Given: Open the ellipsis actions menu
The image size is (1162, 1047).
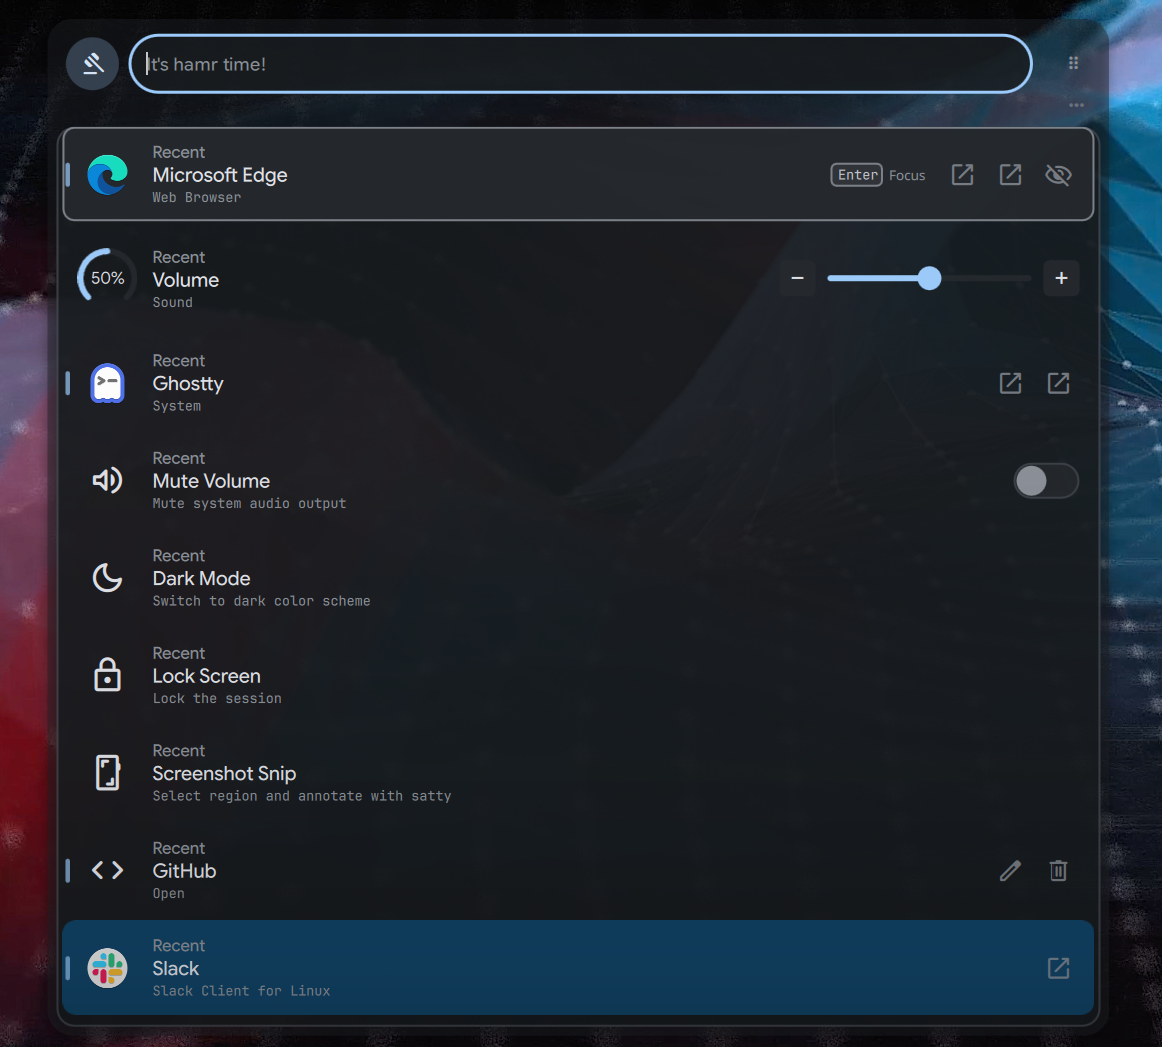Looking at the screenshot, I should [1076, 105].
